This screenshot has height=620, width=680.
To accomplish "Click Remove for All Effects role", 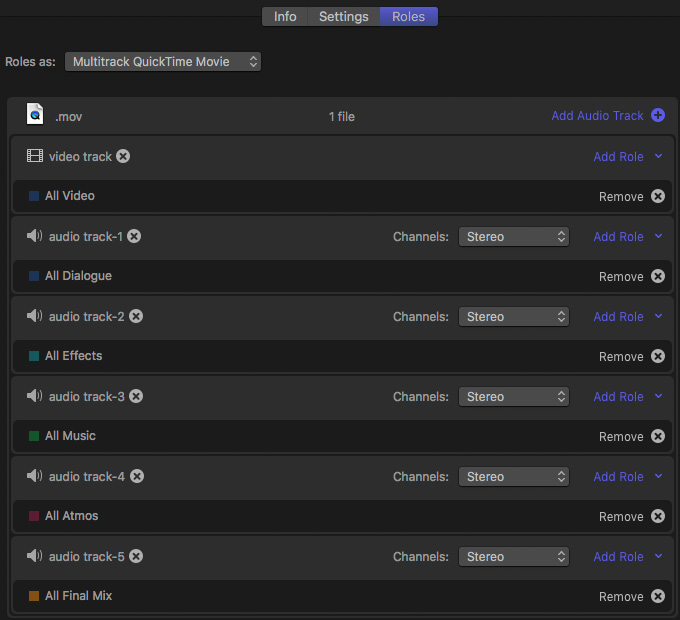I will [x=621, y=357].
